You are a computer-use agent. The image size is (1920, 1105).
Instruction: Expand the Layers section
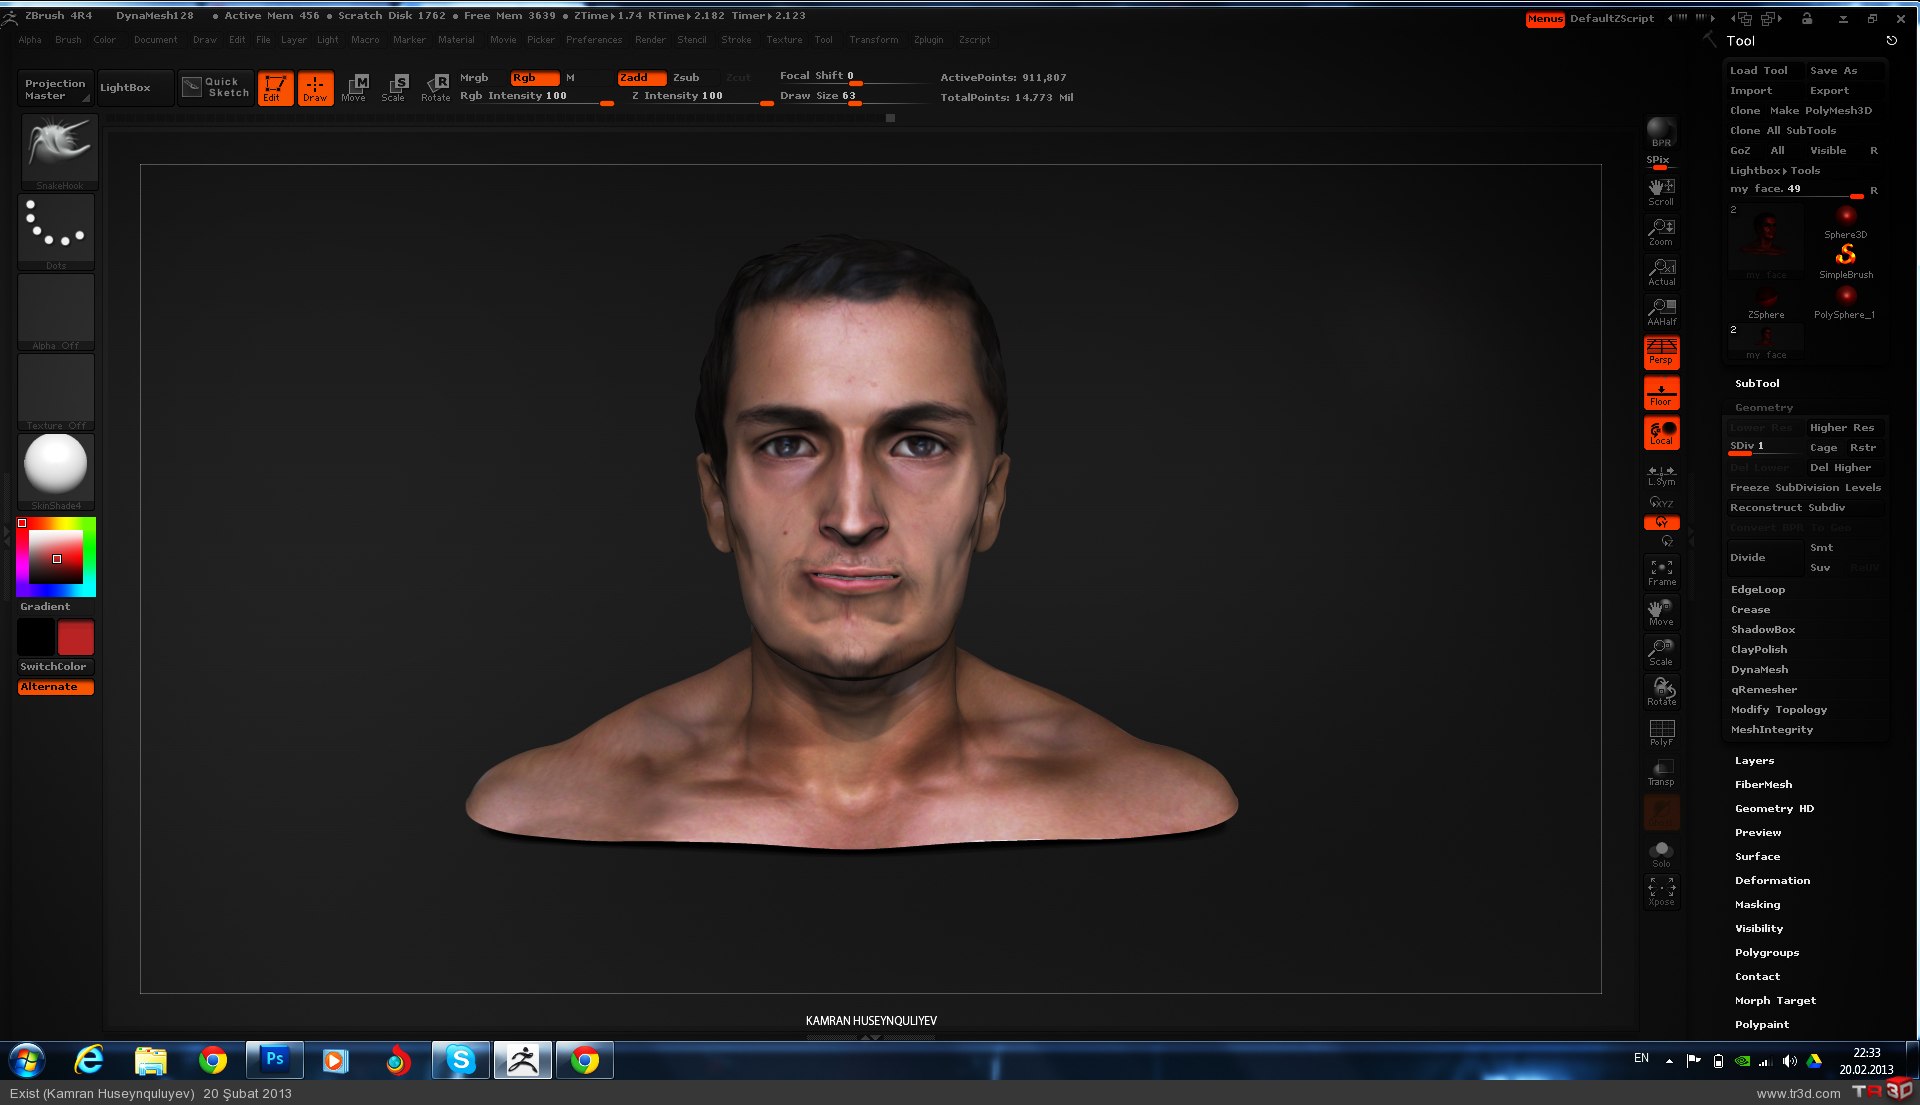pos(1754,761)
